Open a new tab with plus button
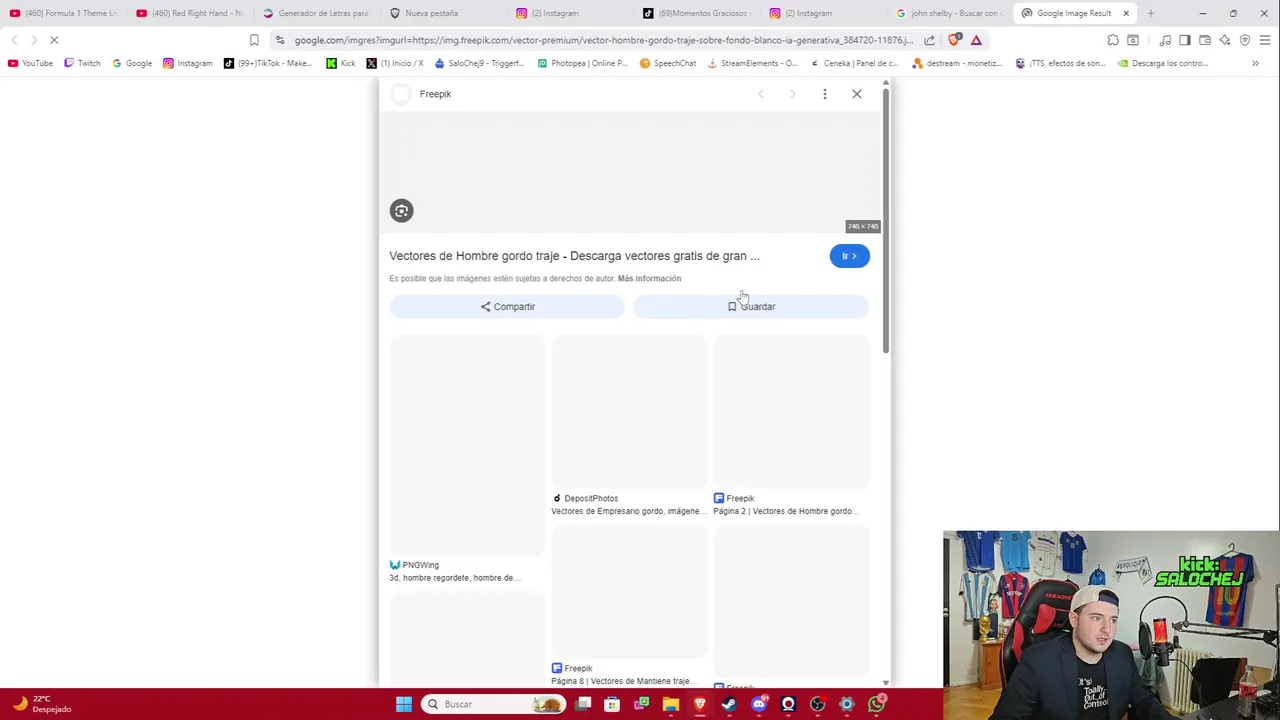Image resolution: width=1280 pixels, height=720 pixels. [1151, 13]
